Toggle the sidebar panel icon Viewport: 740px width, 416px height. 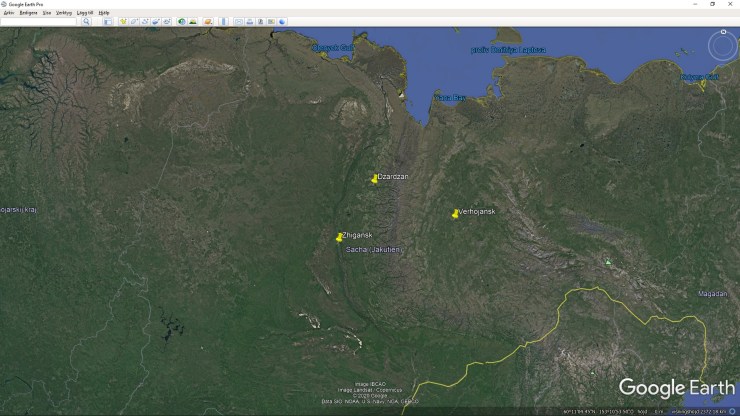pyautogui.click(x=108, y=21)
